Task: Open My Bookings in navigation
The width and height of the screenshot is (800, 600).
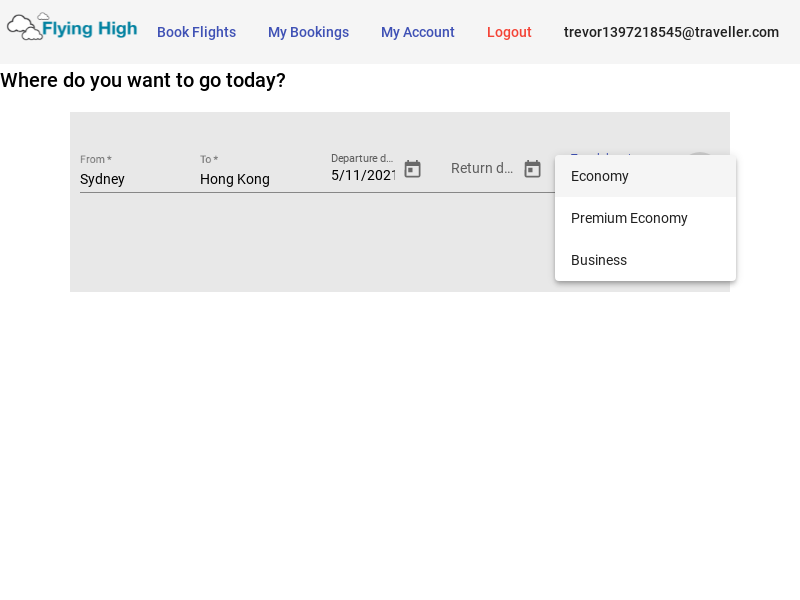Action: click(308, 32)
